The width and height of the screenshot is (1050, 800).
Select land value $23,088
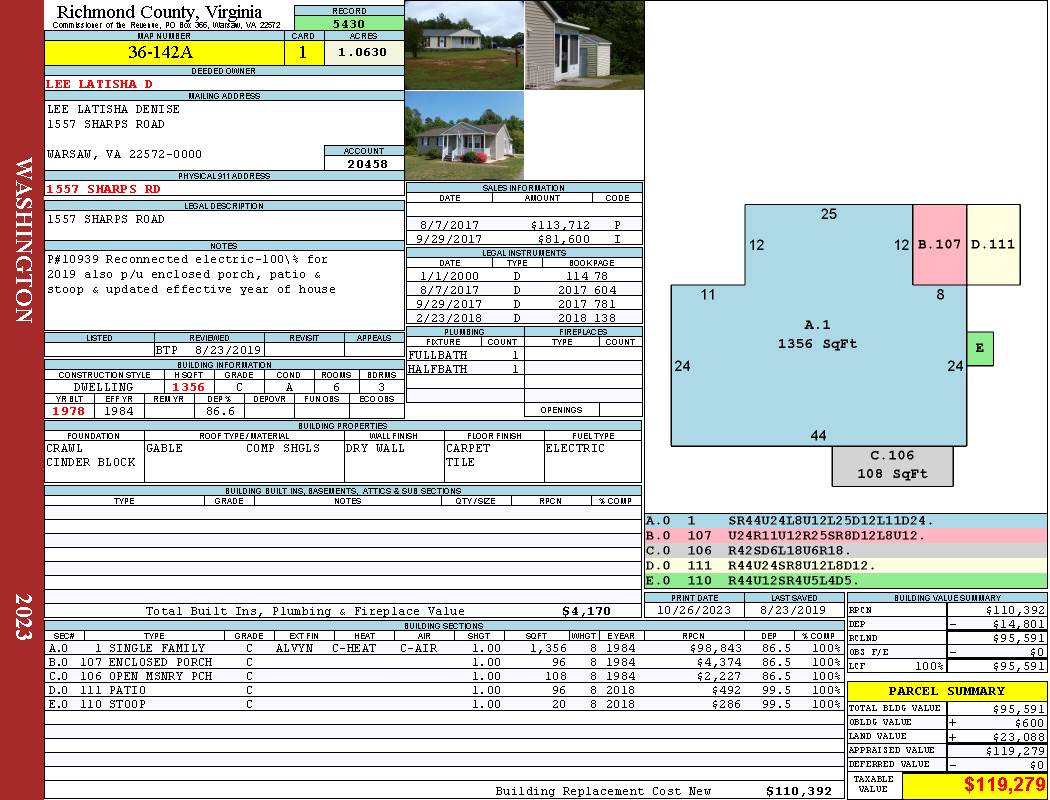1019,736
